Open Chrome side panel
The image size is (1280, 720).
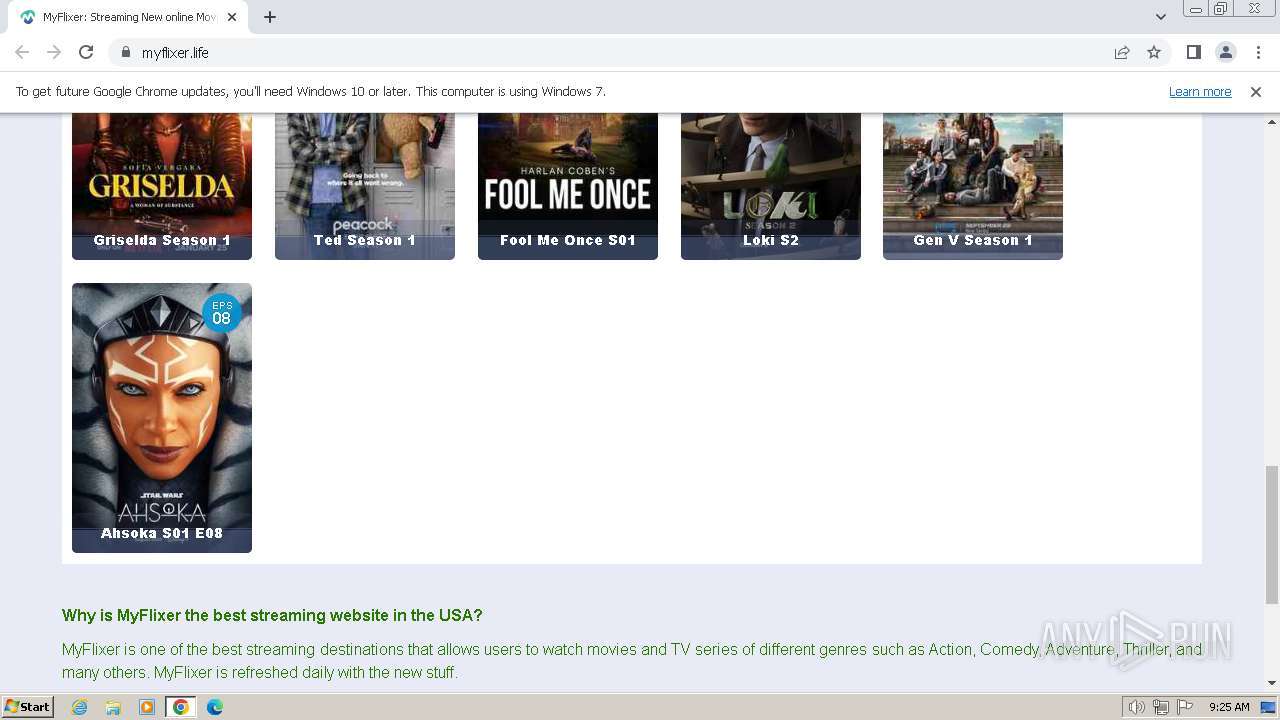1193,52
